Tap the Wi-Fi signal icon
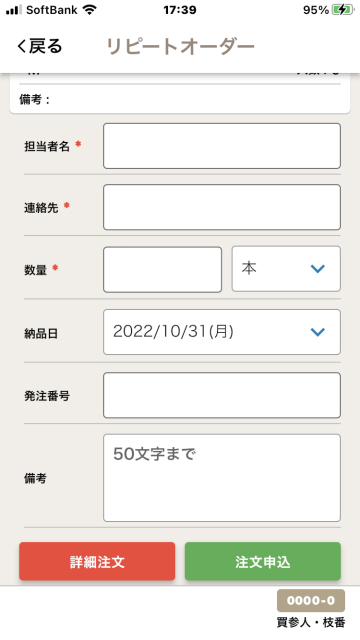360x640 pixels. pyautogui.click(x=89, y=10)
